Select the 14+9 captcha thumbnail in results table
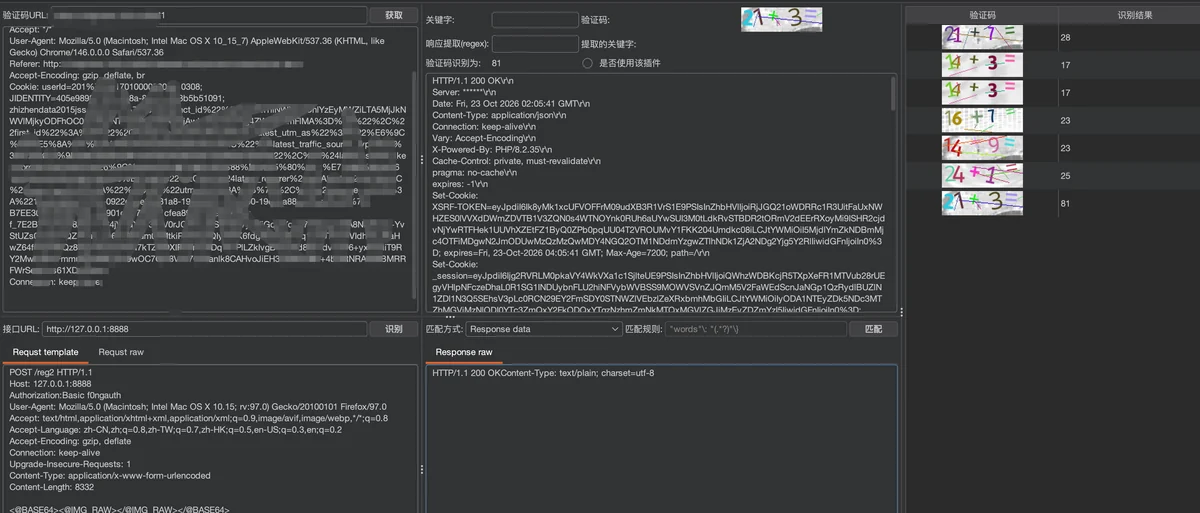This screenshot has height=513, width=1200. [x=982, y=148]
